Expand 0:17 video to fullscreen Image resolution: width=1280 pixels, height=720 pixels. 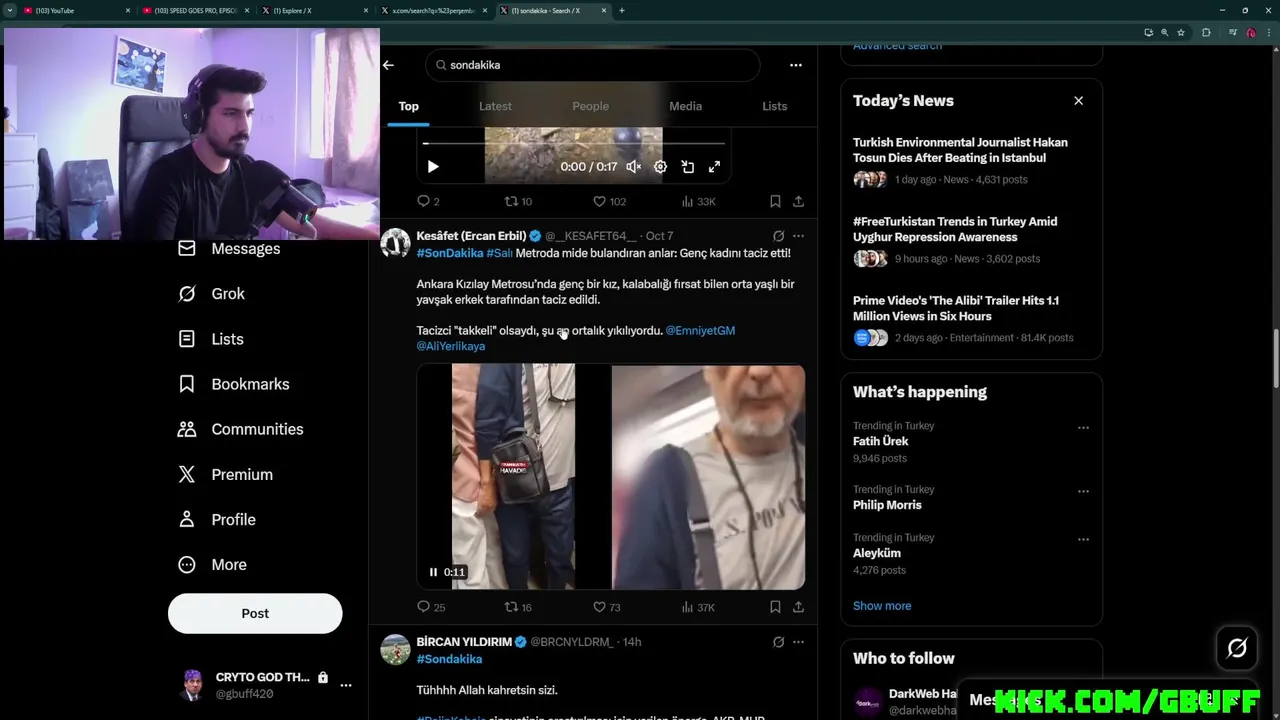714,167
